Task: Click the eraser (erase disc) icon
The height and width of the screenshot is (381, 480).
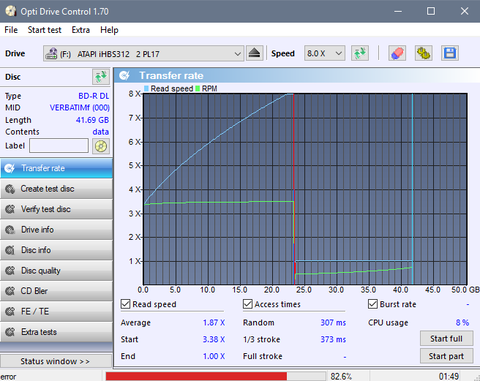Action: click(397, 53)
